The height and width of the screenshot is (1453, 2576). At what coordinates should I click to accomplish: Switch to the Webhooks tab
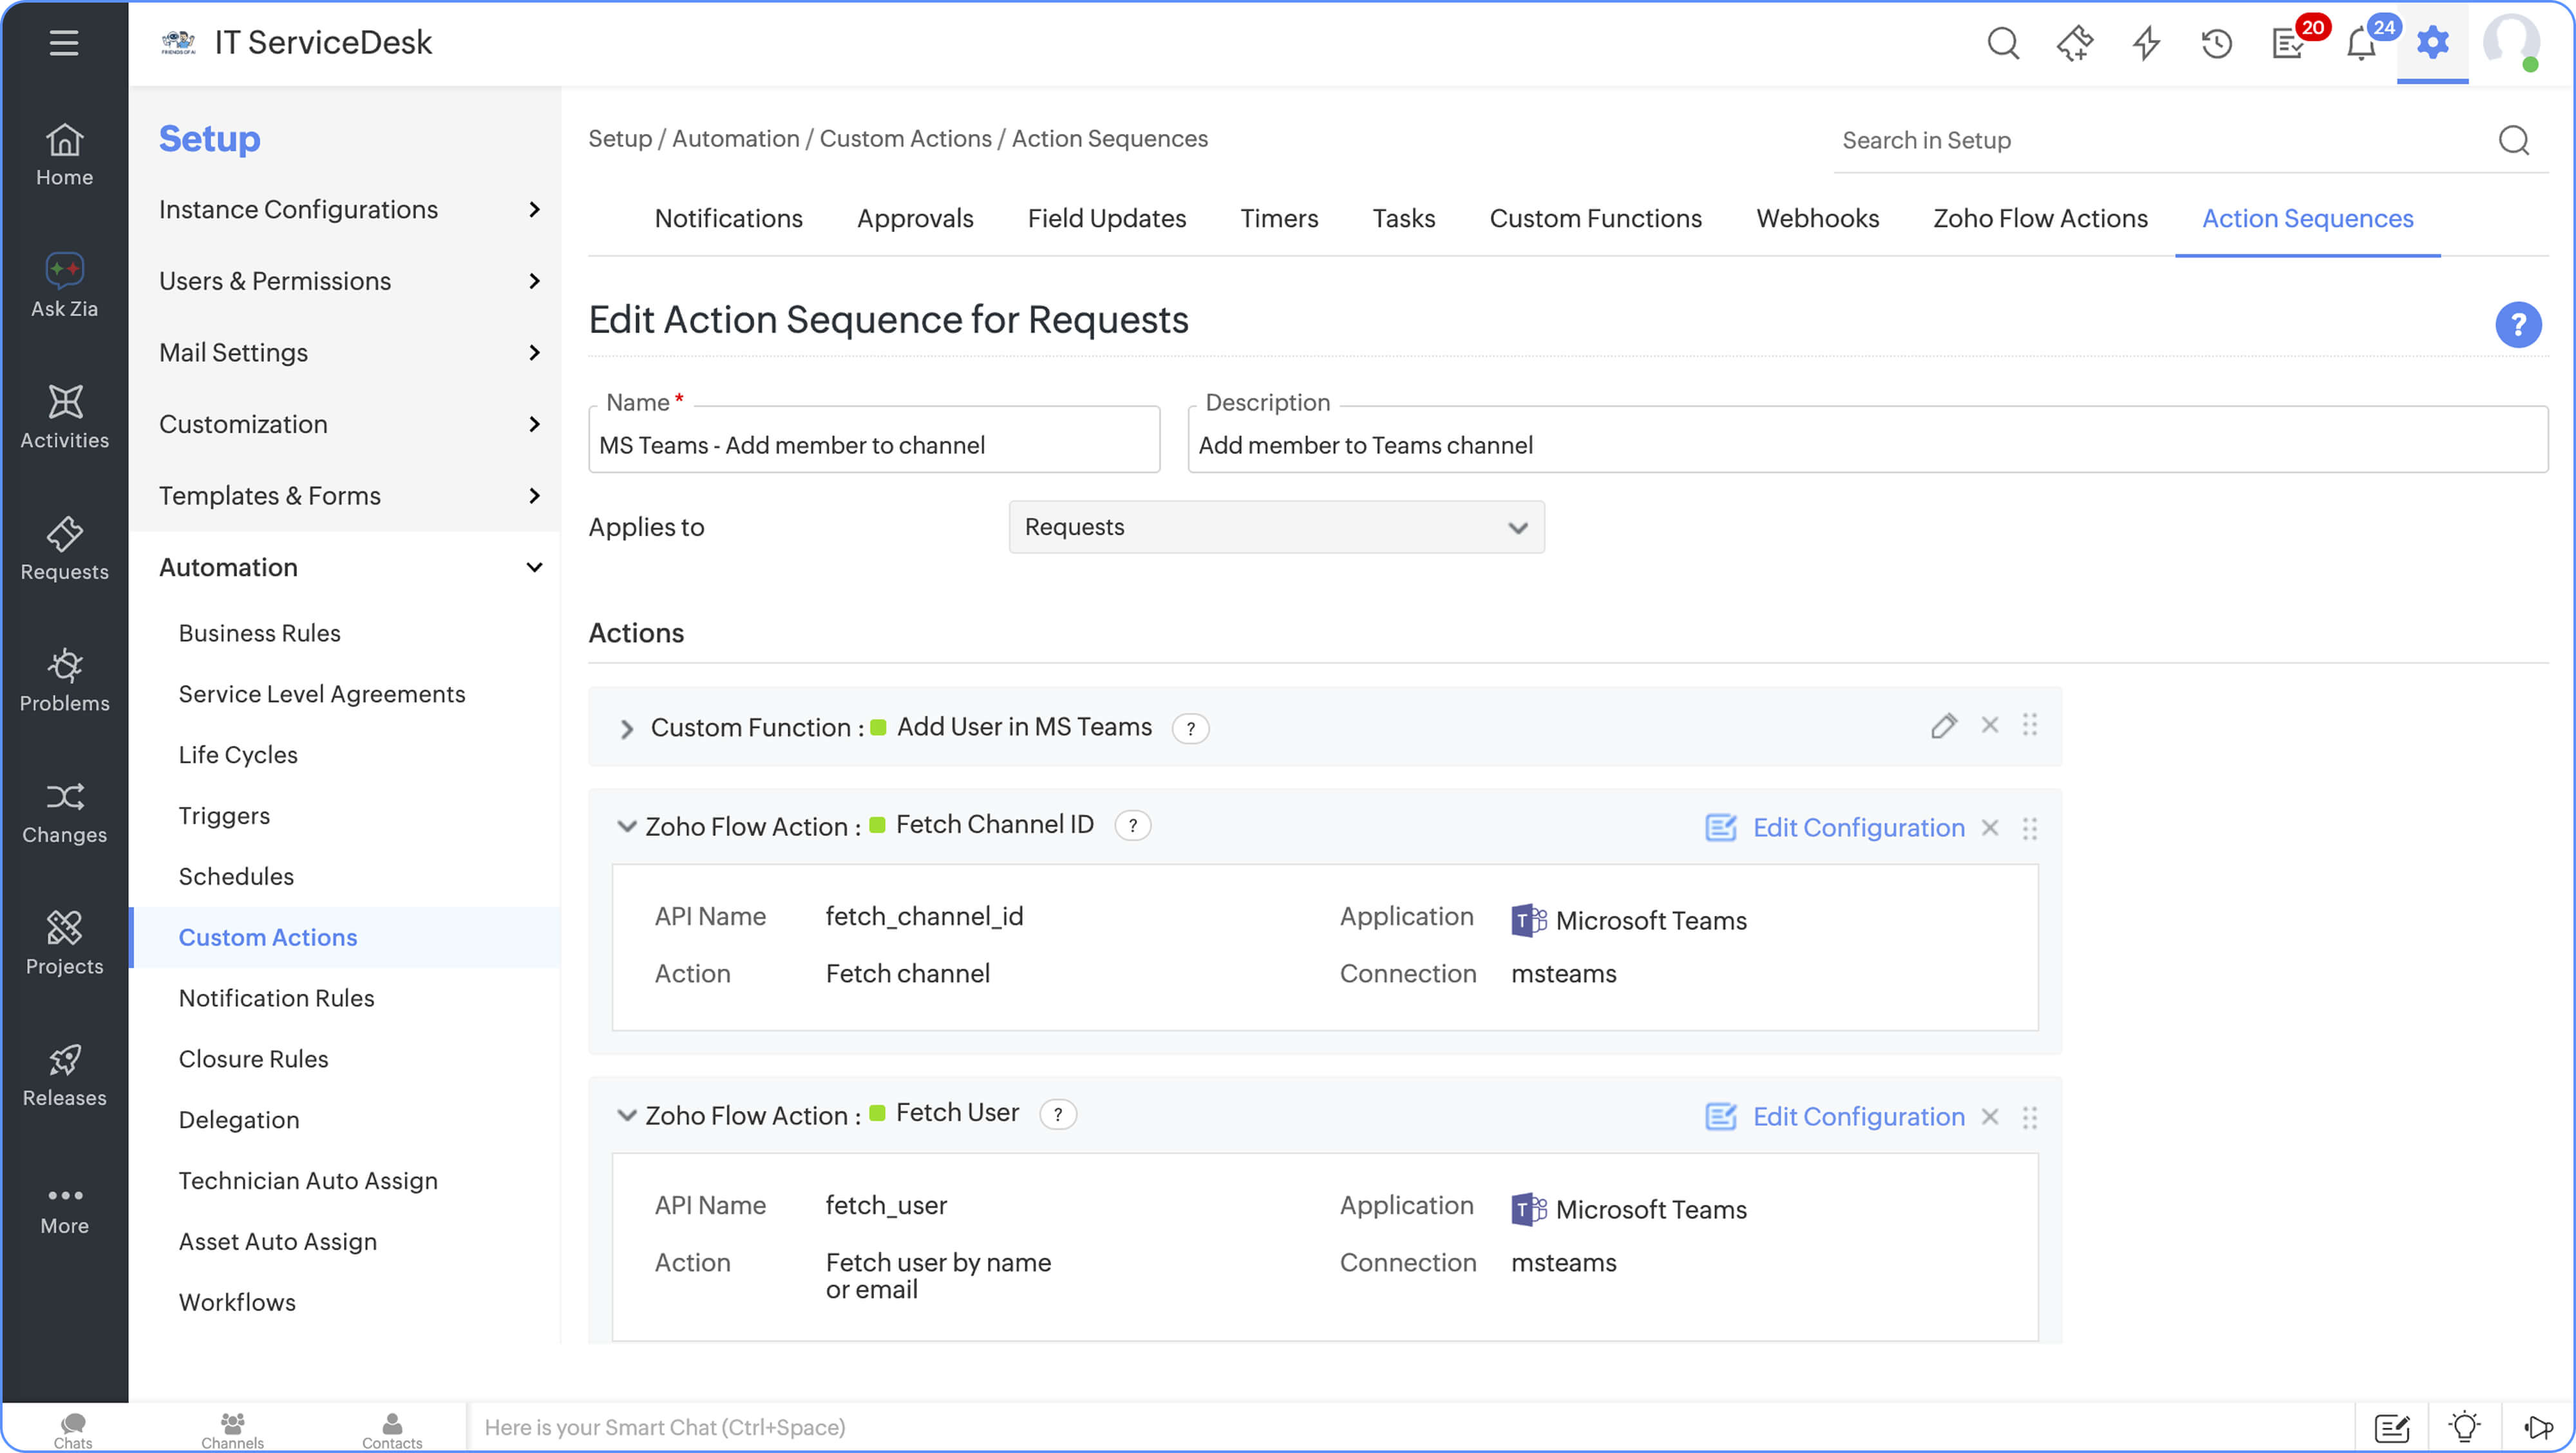point(1817,218)
